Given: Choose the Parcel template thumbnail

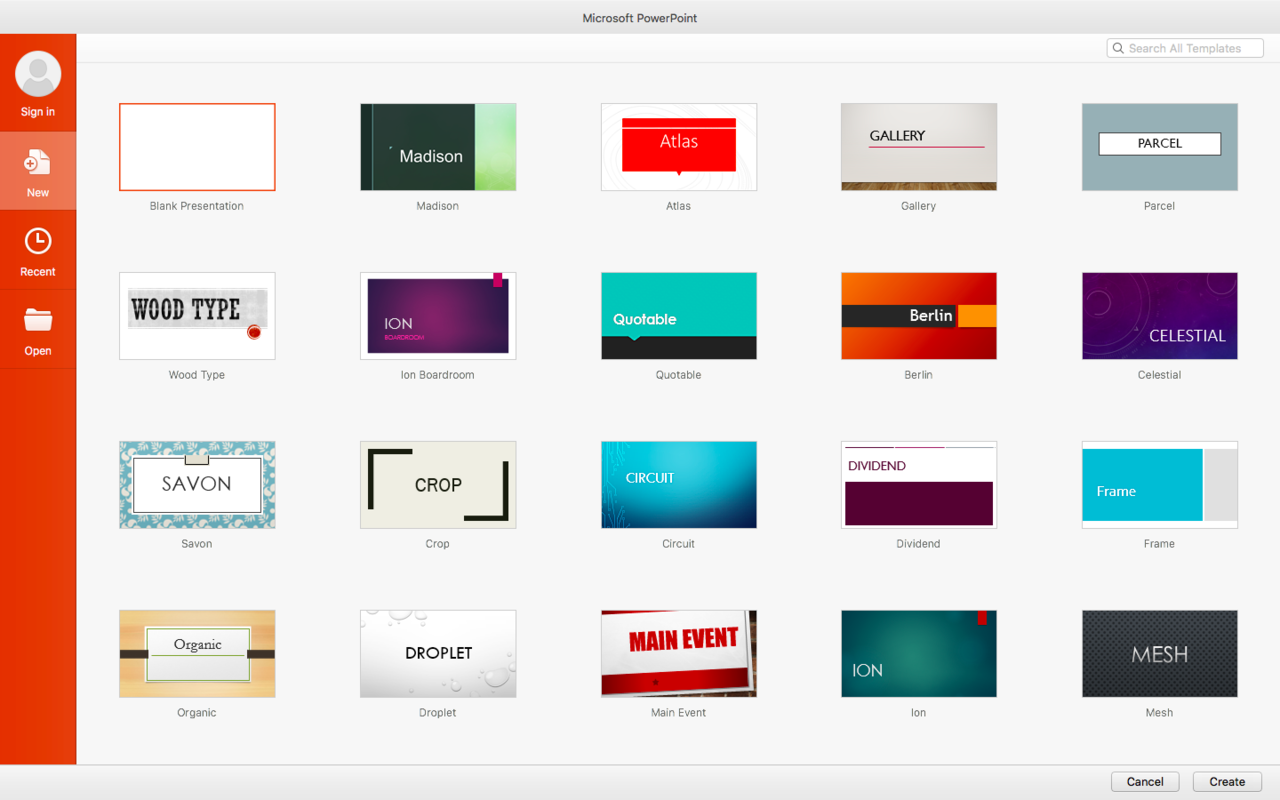Looking at the screenshot, I should tap(1160, 147).
